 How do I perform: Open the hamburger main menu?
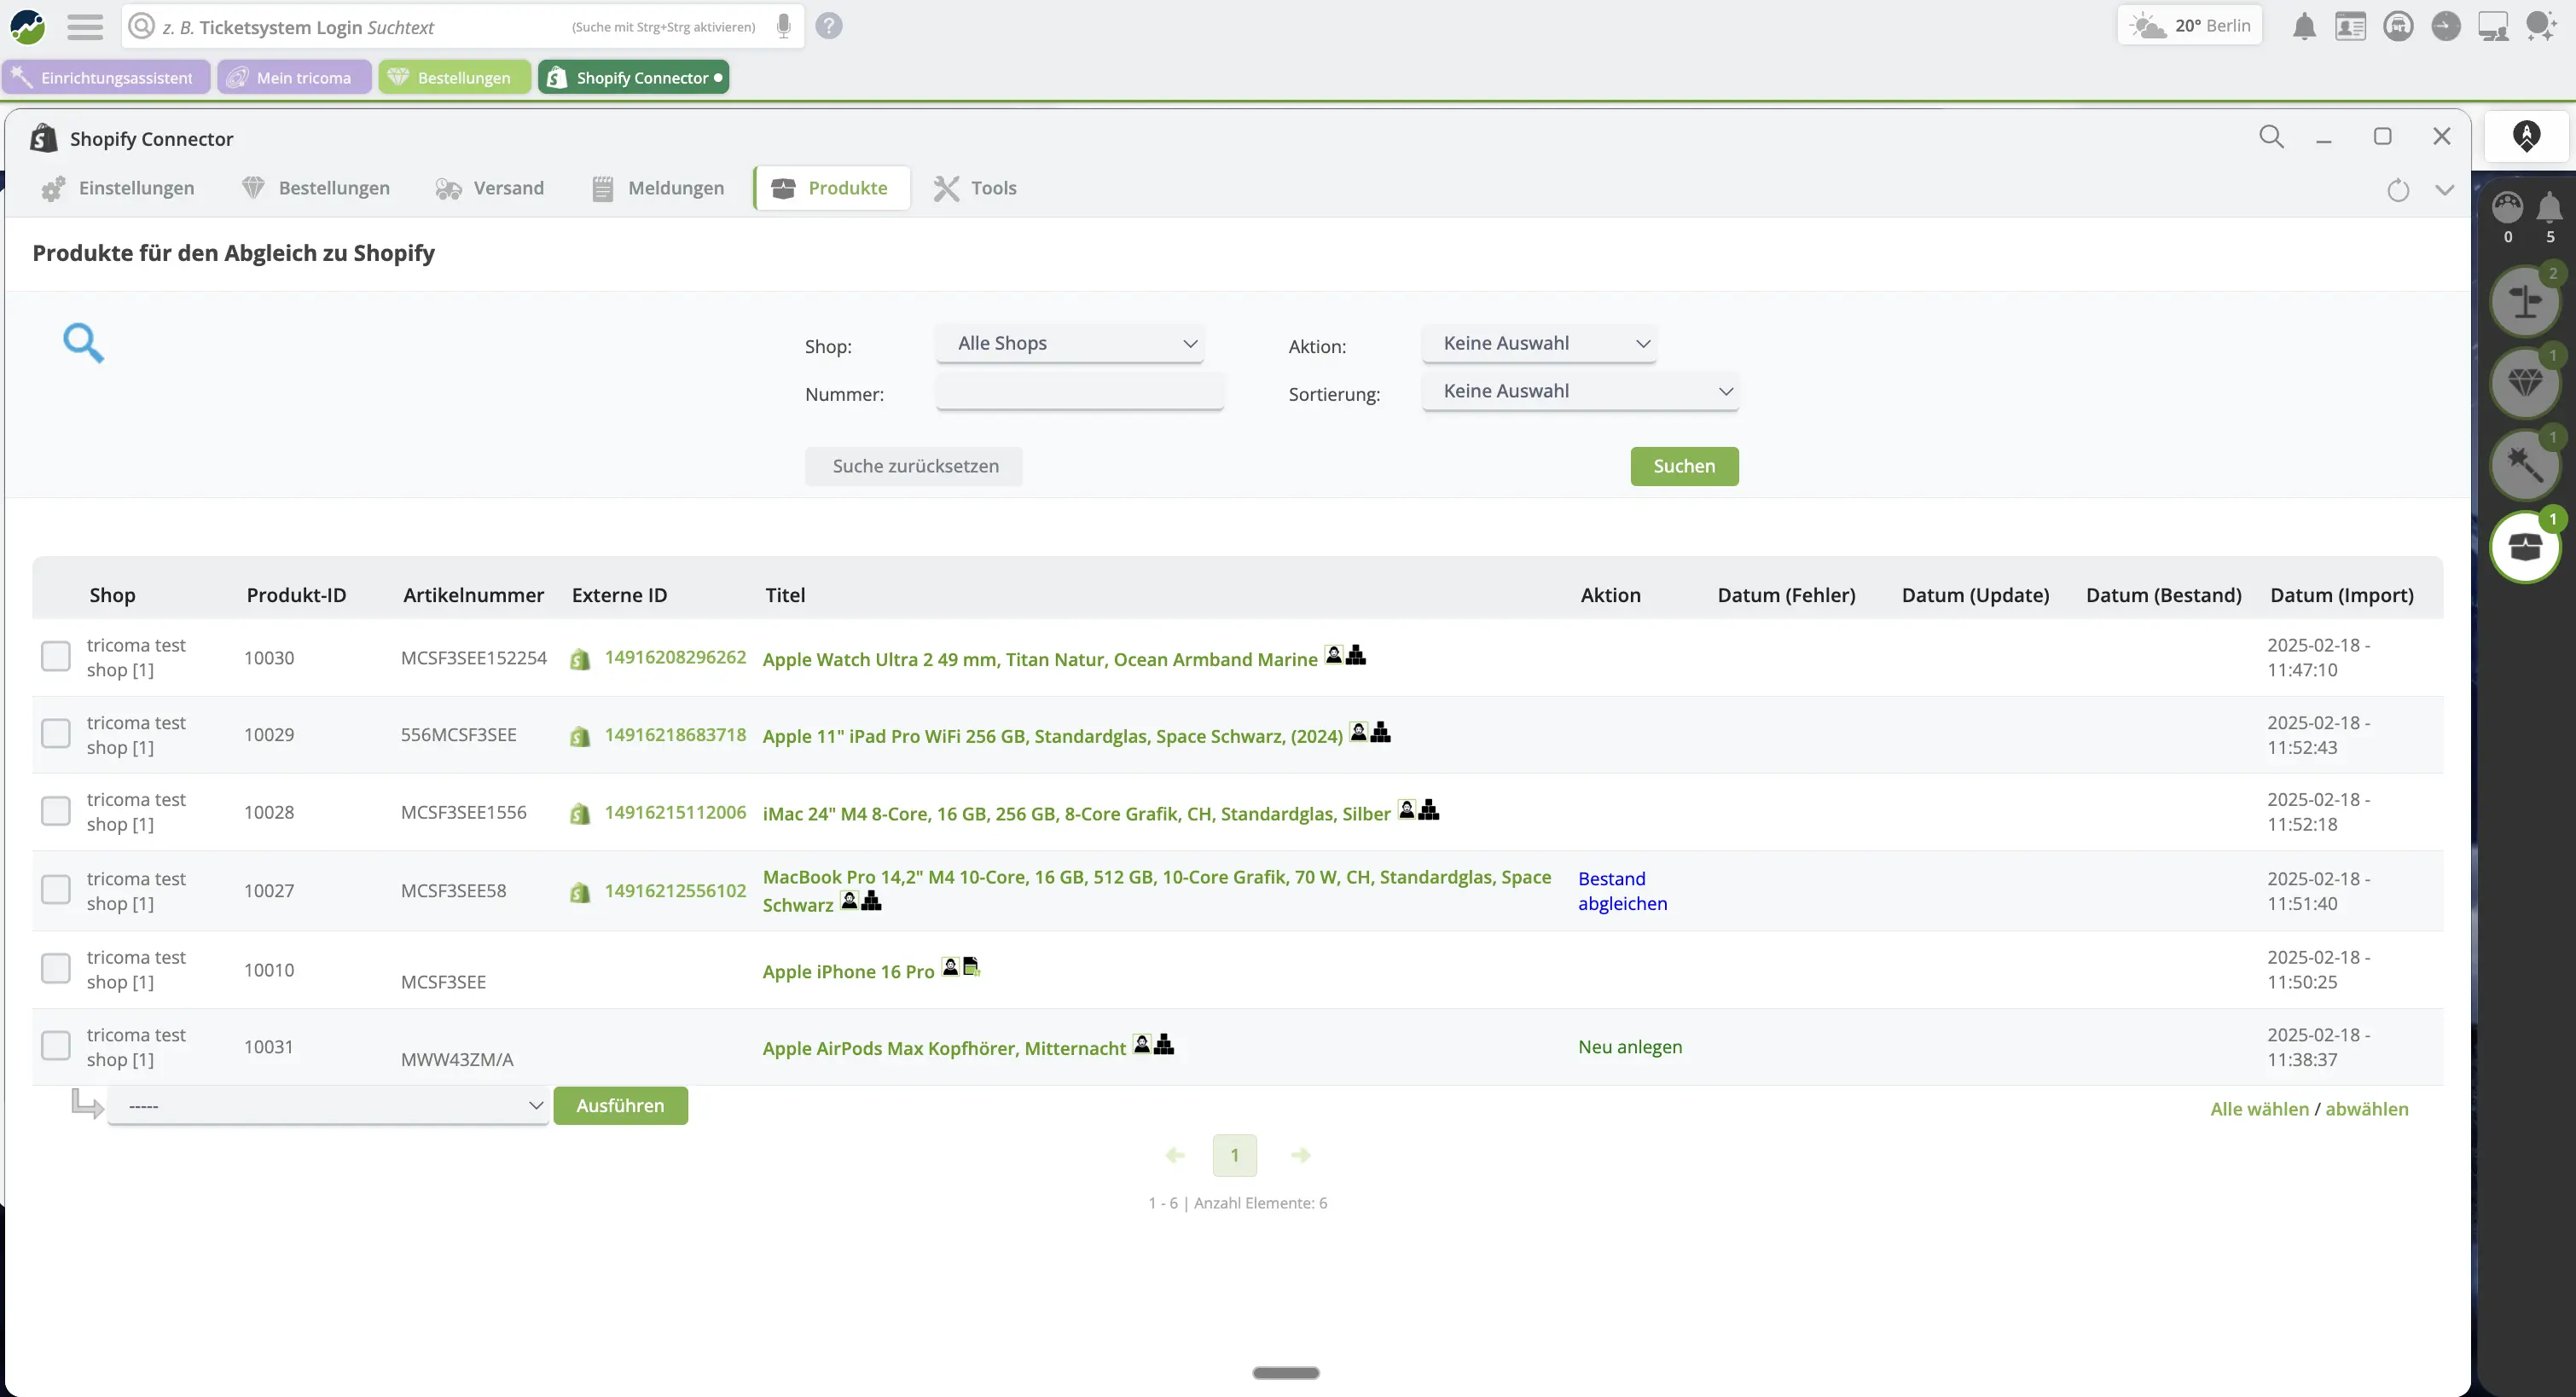pos(85,26)
